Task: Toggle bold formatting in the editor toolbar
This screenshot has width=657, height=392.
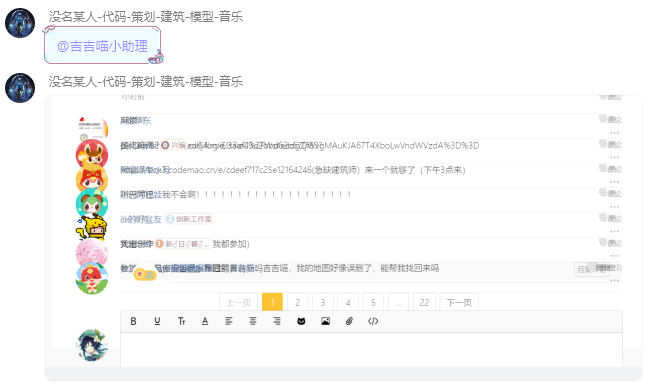Action: pos(133,321)
